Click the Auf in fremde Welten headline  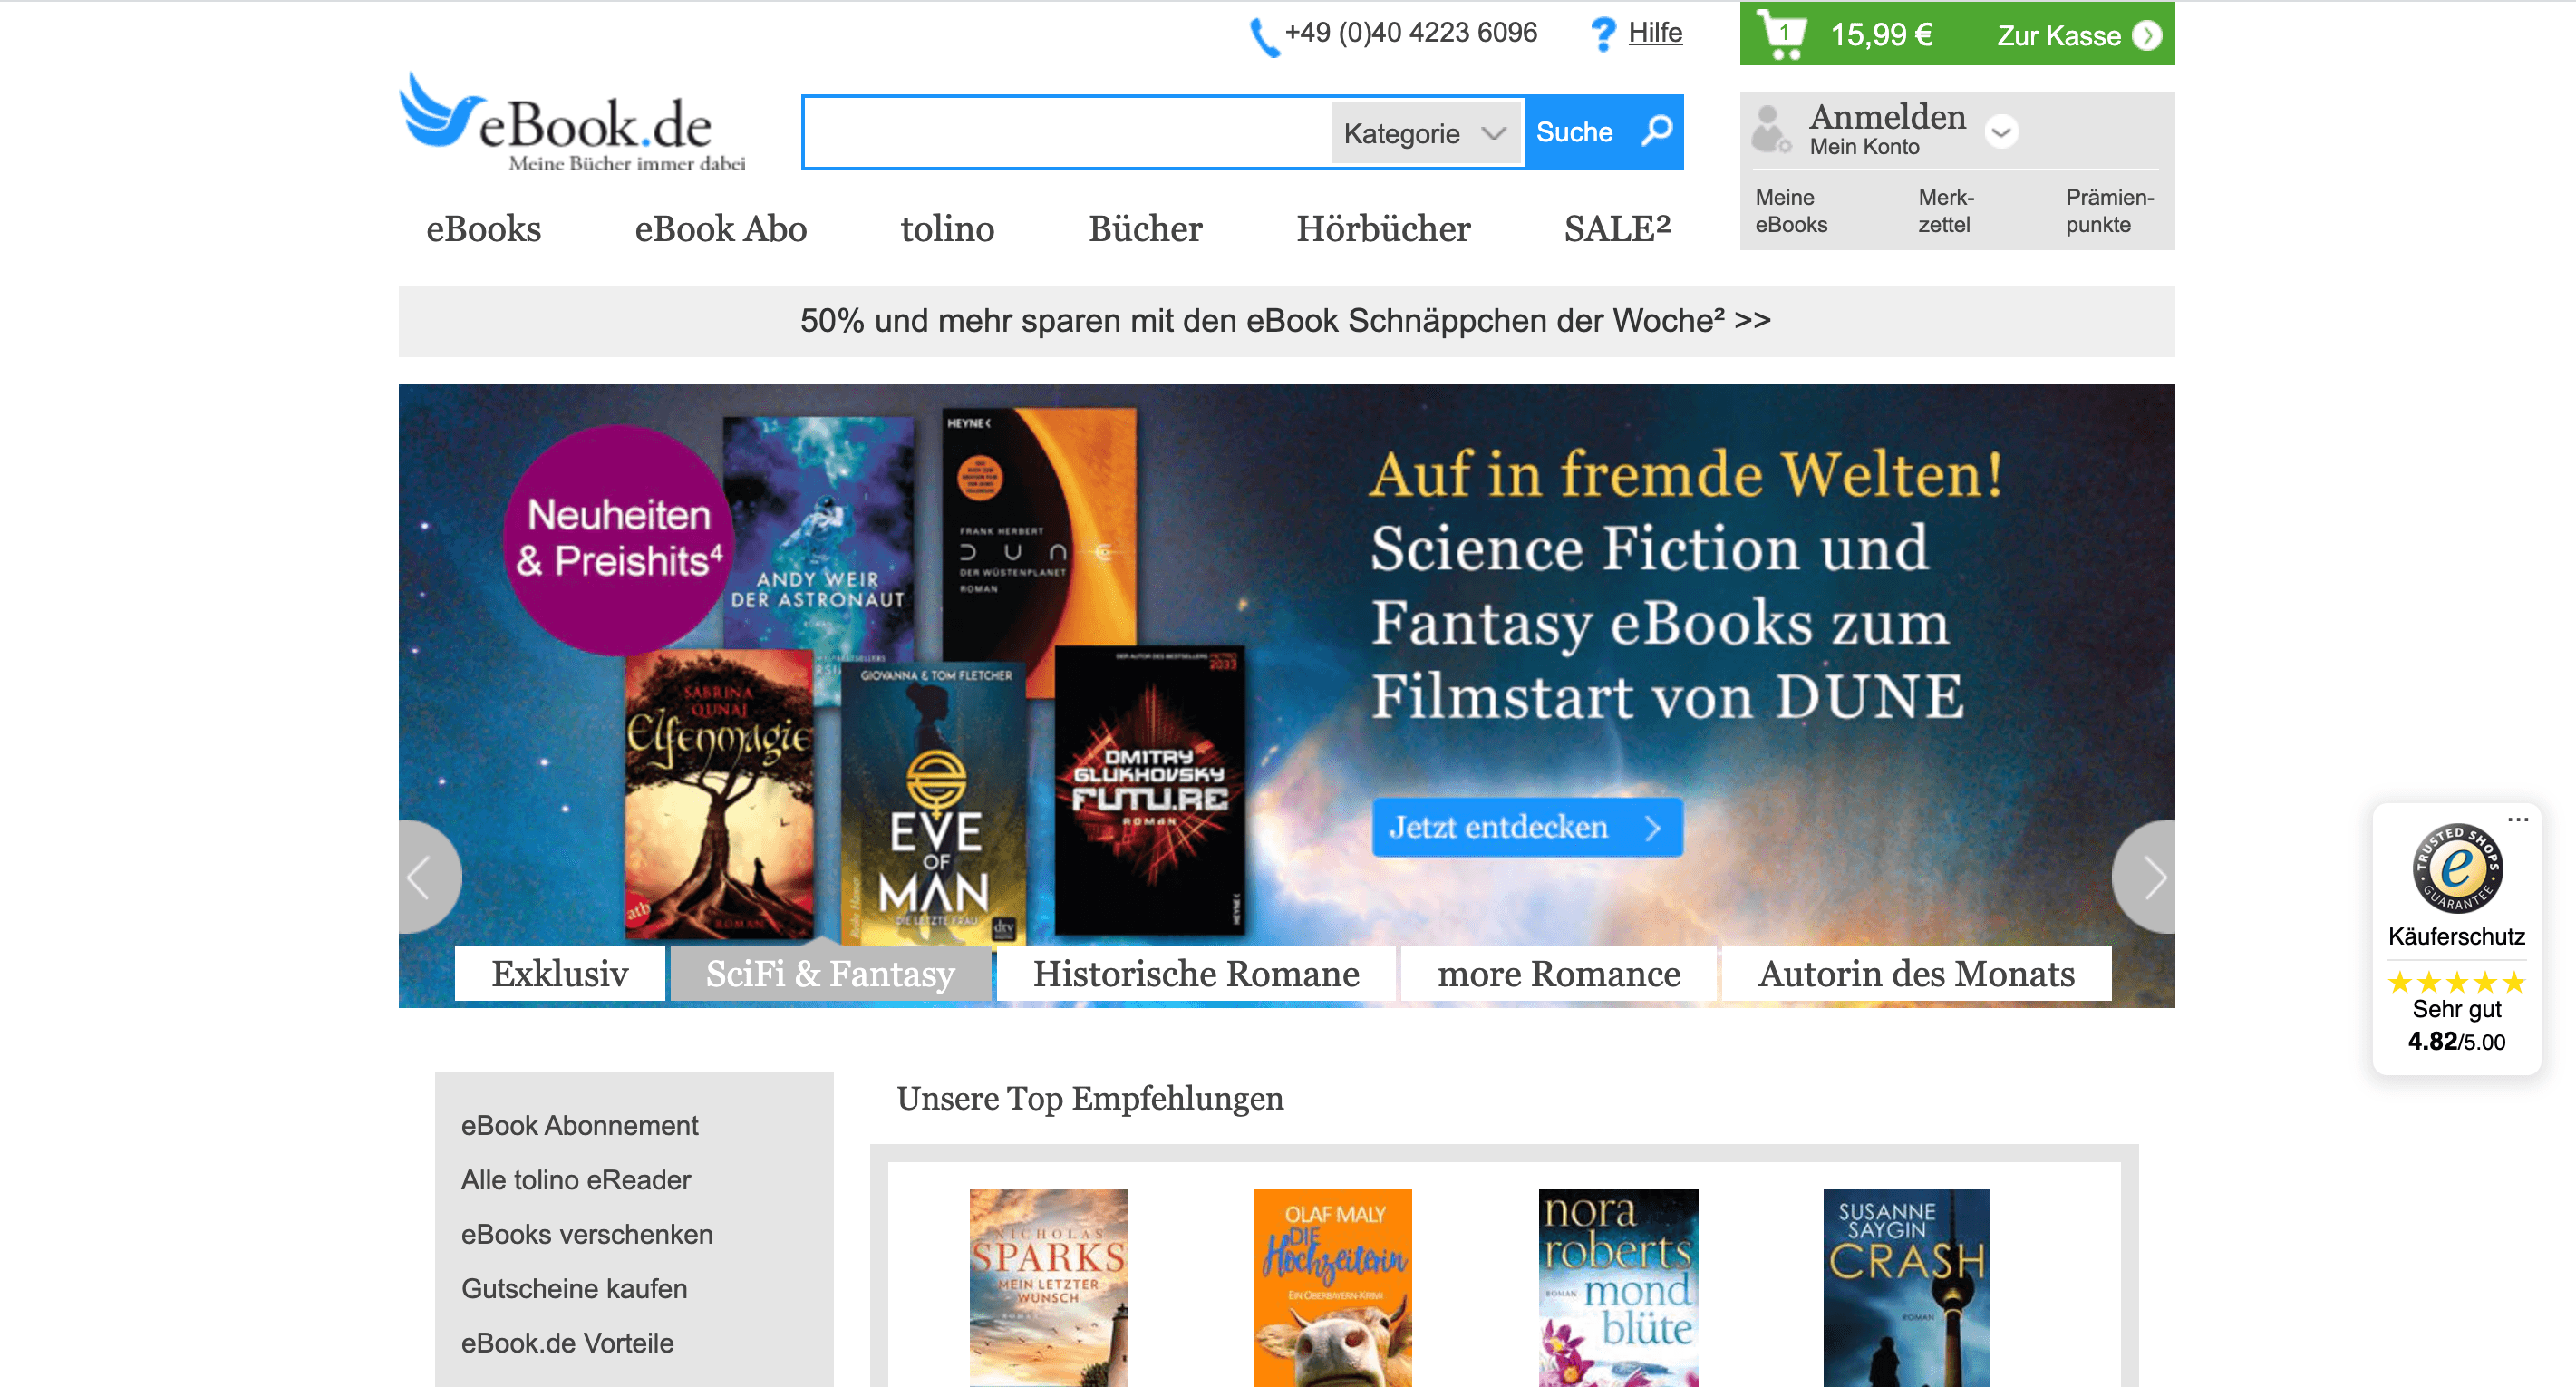1686,473
